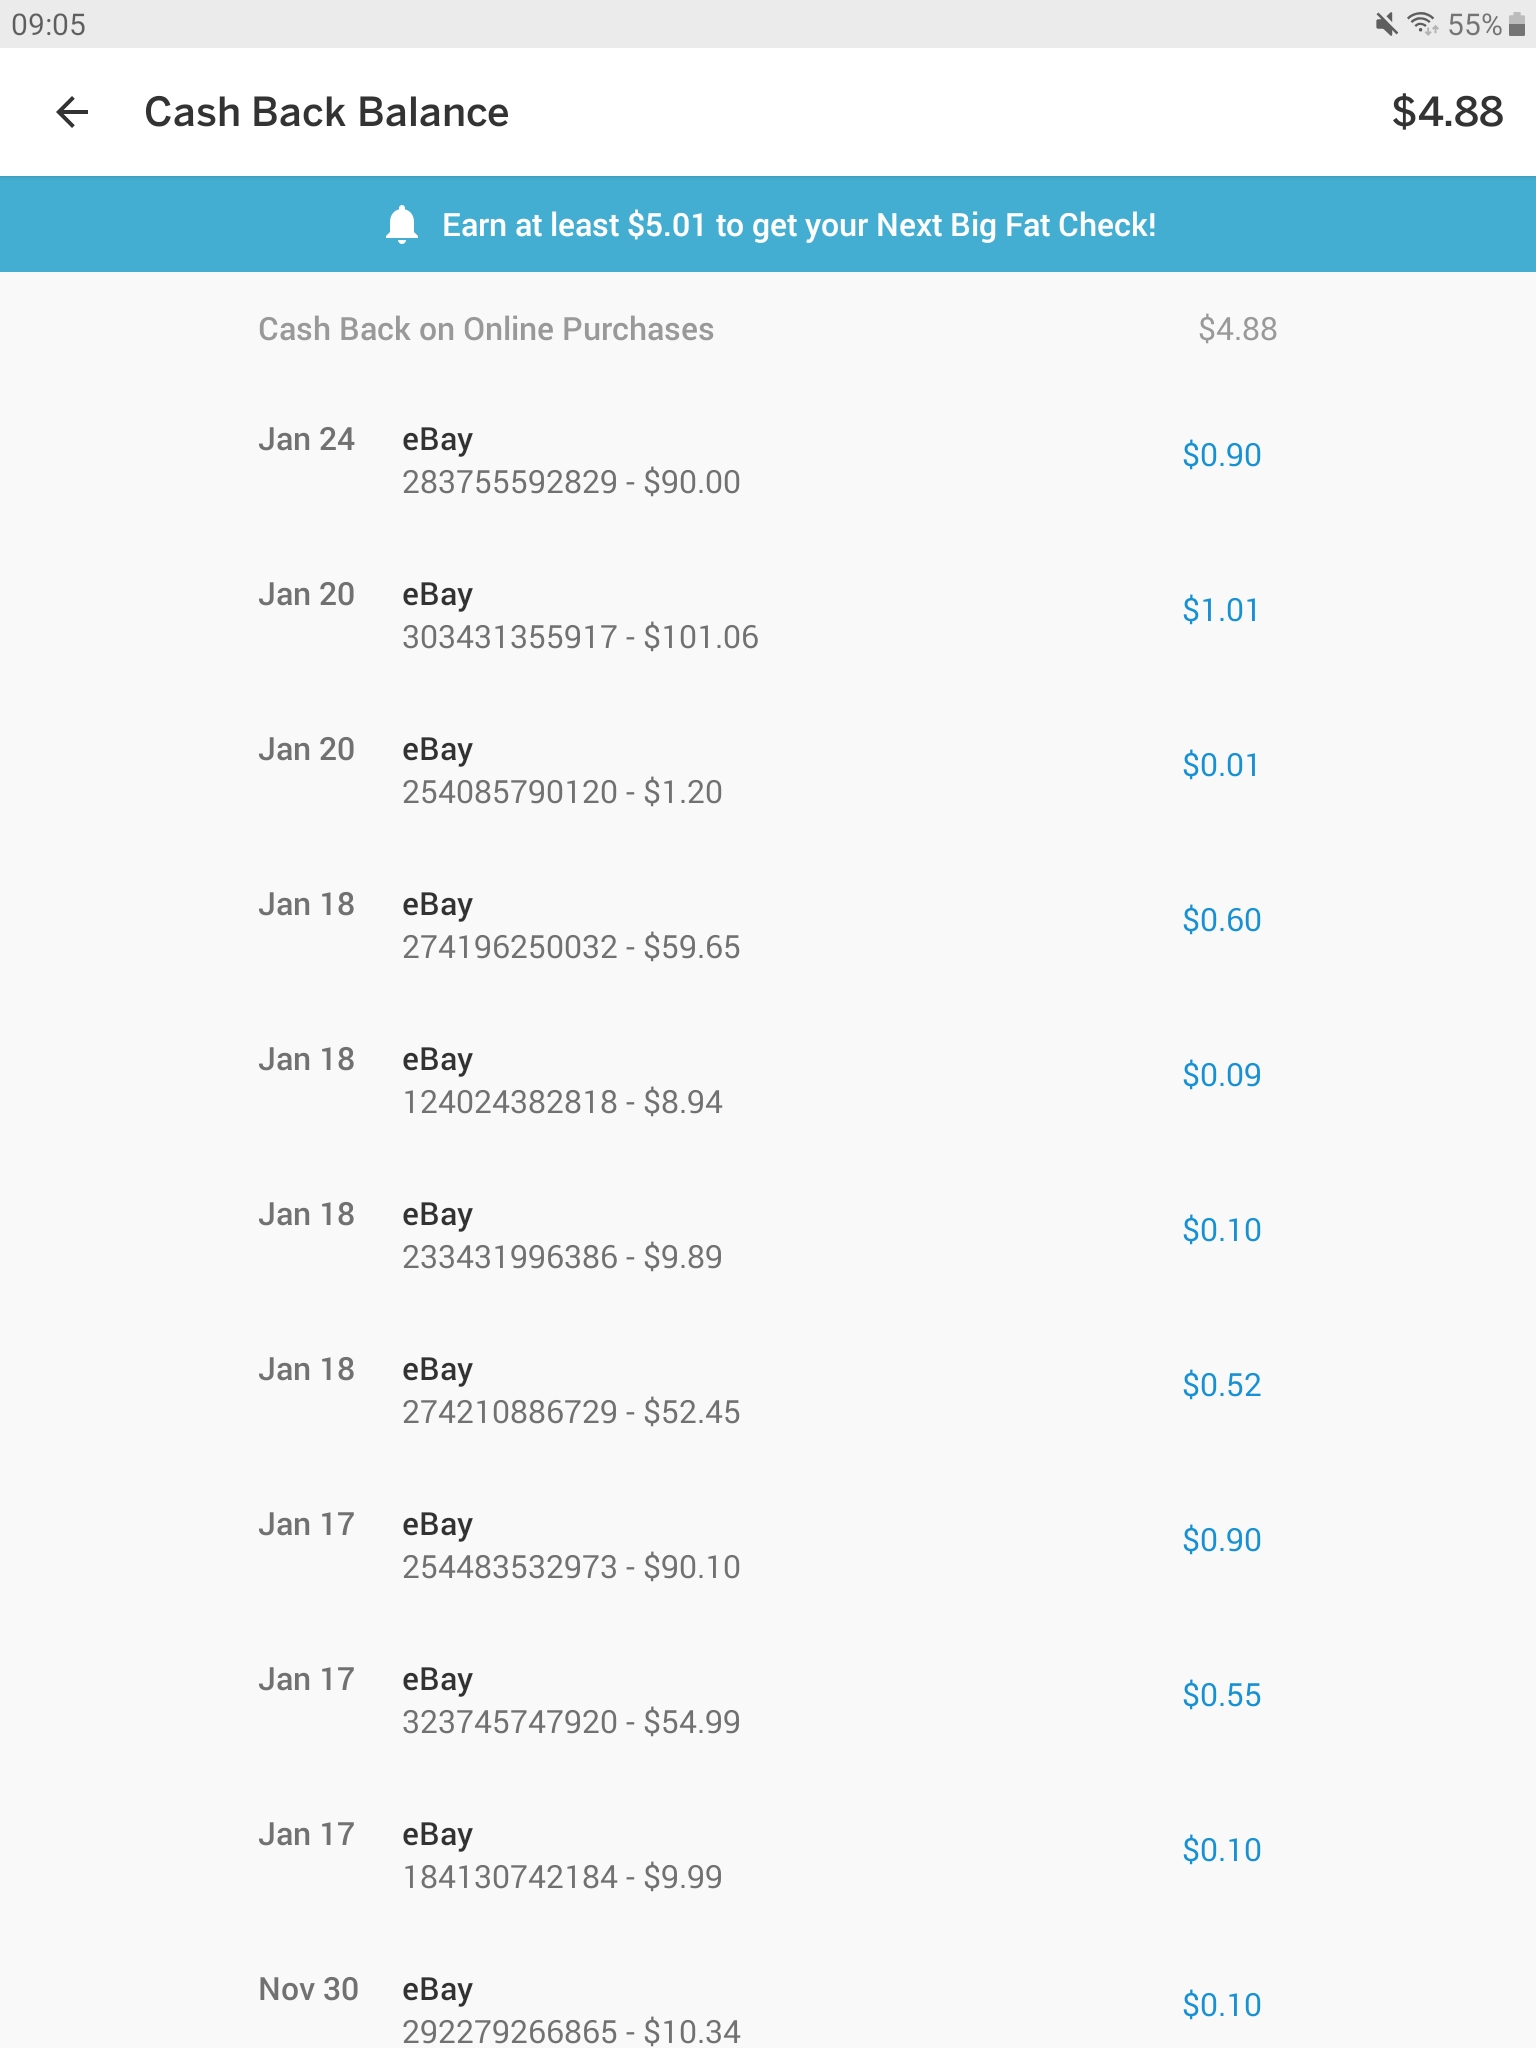Open the eBay $101.06 transaction
This screenshot has height=2048, width=1536.
580,616
